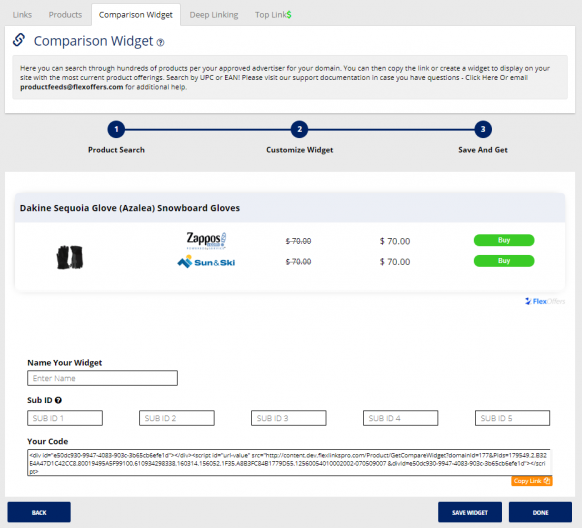Go to step 2 Customize Widget circle
The height and width of the screenshot is (528, 582).
click(300, 129)
